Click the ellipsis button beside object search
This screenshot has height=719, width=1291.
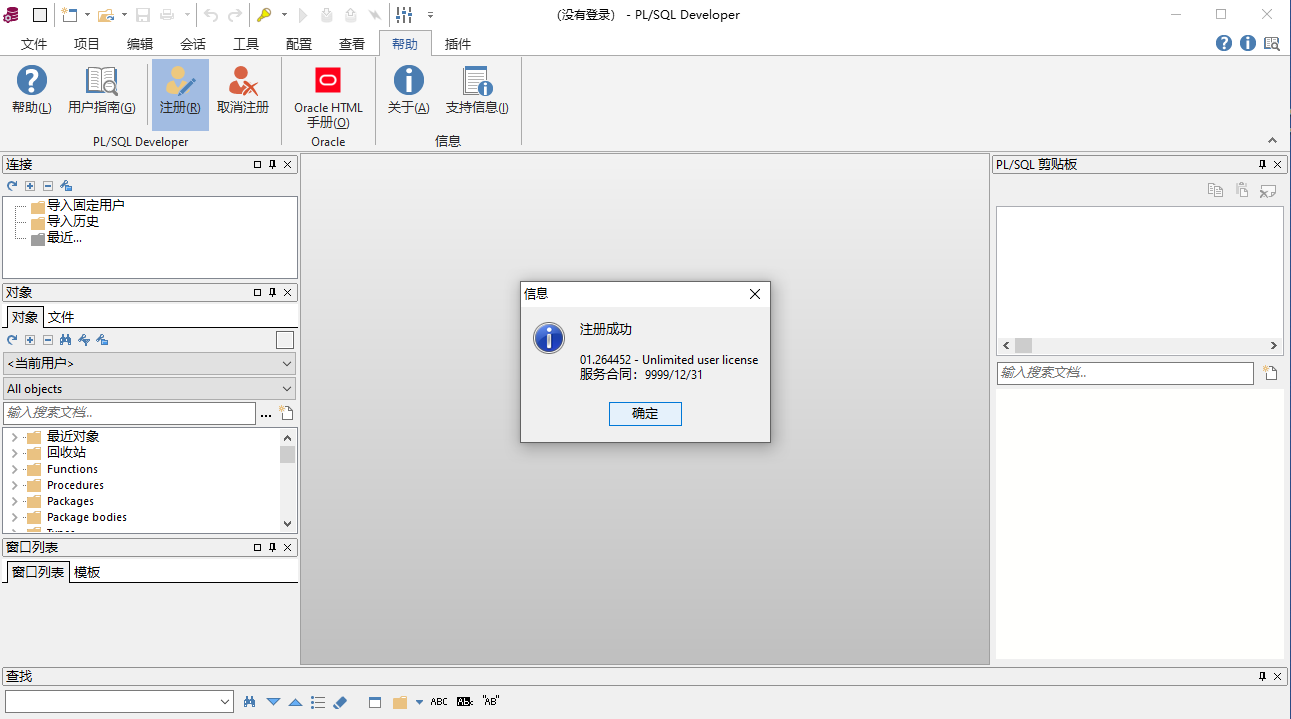tap(266, 413)
